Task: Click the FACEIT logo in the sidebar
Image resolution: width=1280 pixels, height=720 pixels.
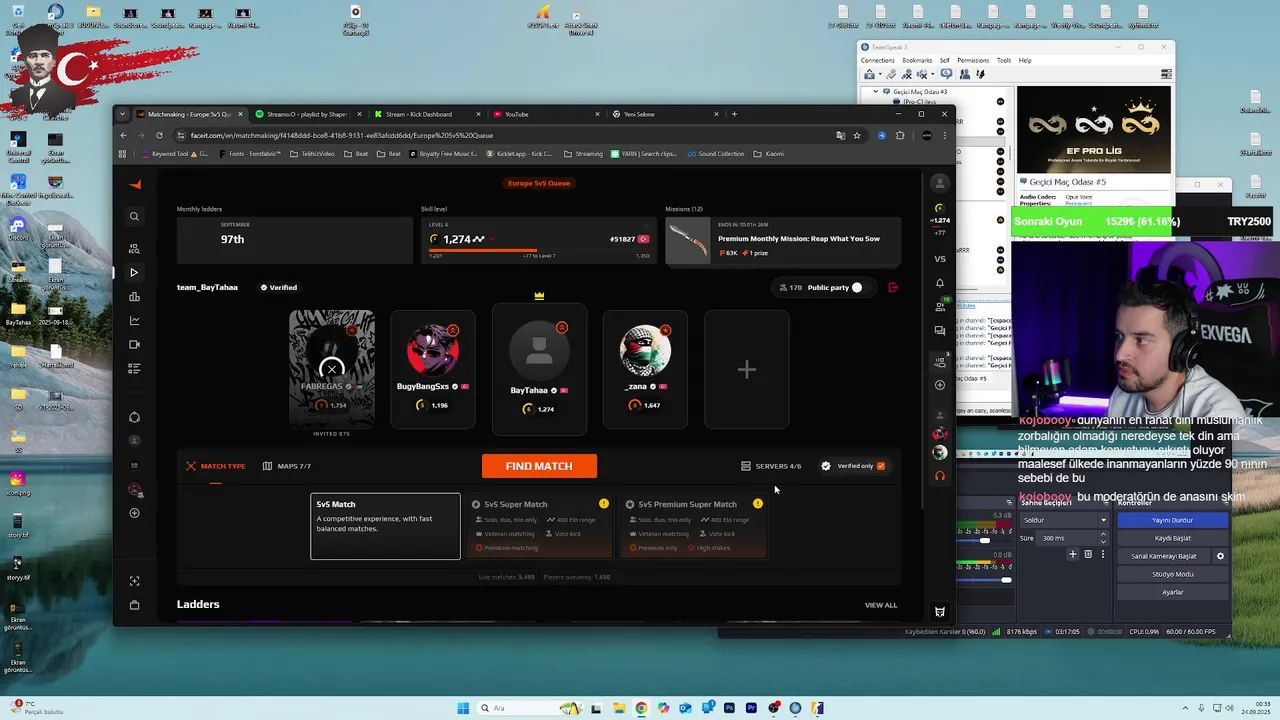Action: pyautogui.click(x=135, y=184)
